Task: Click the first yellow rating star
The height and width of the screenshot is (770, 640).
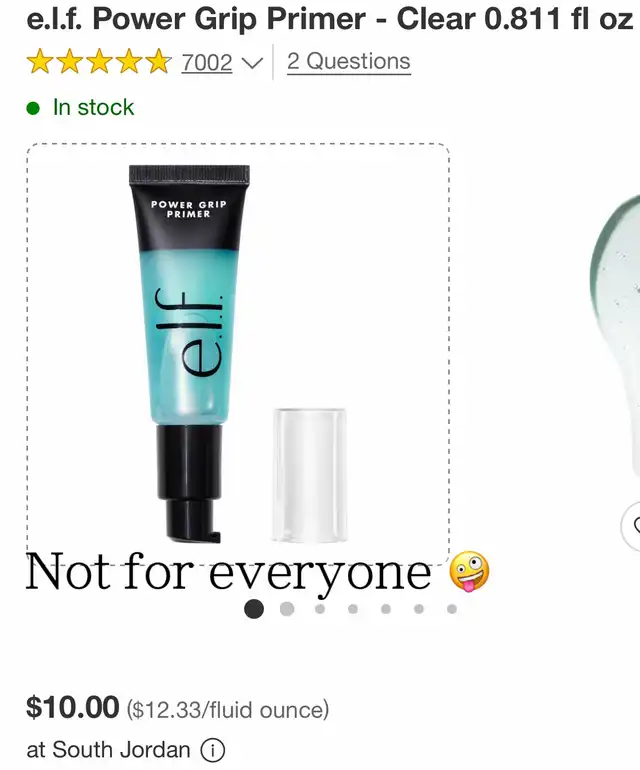Action: point(40,61)
